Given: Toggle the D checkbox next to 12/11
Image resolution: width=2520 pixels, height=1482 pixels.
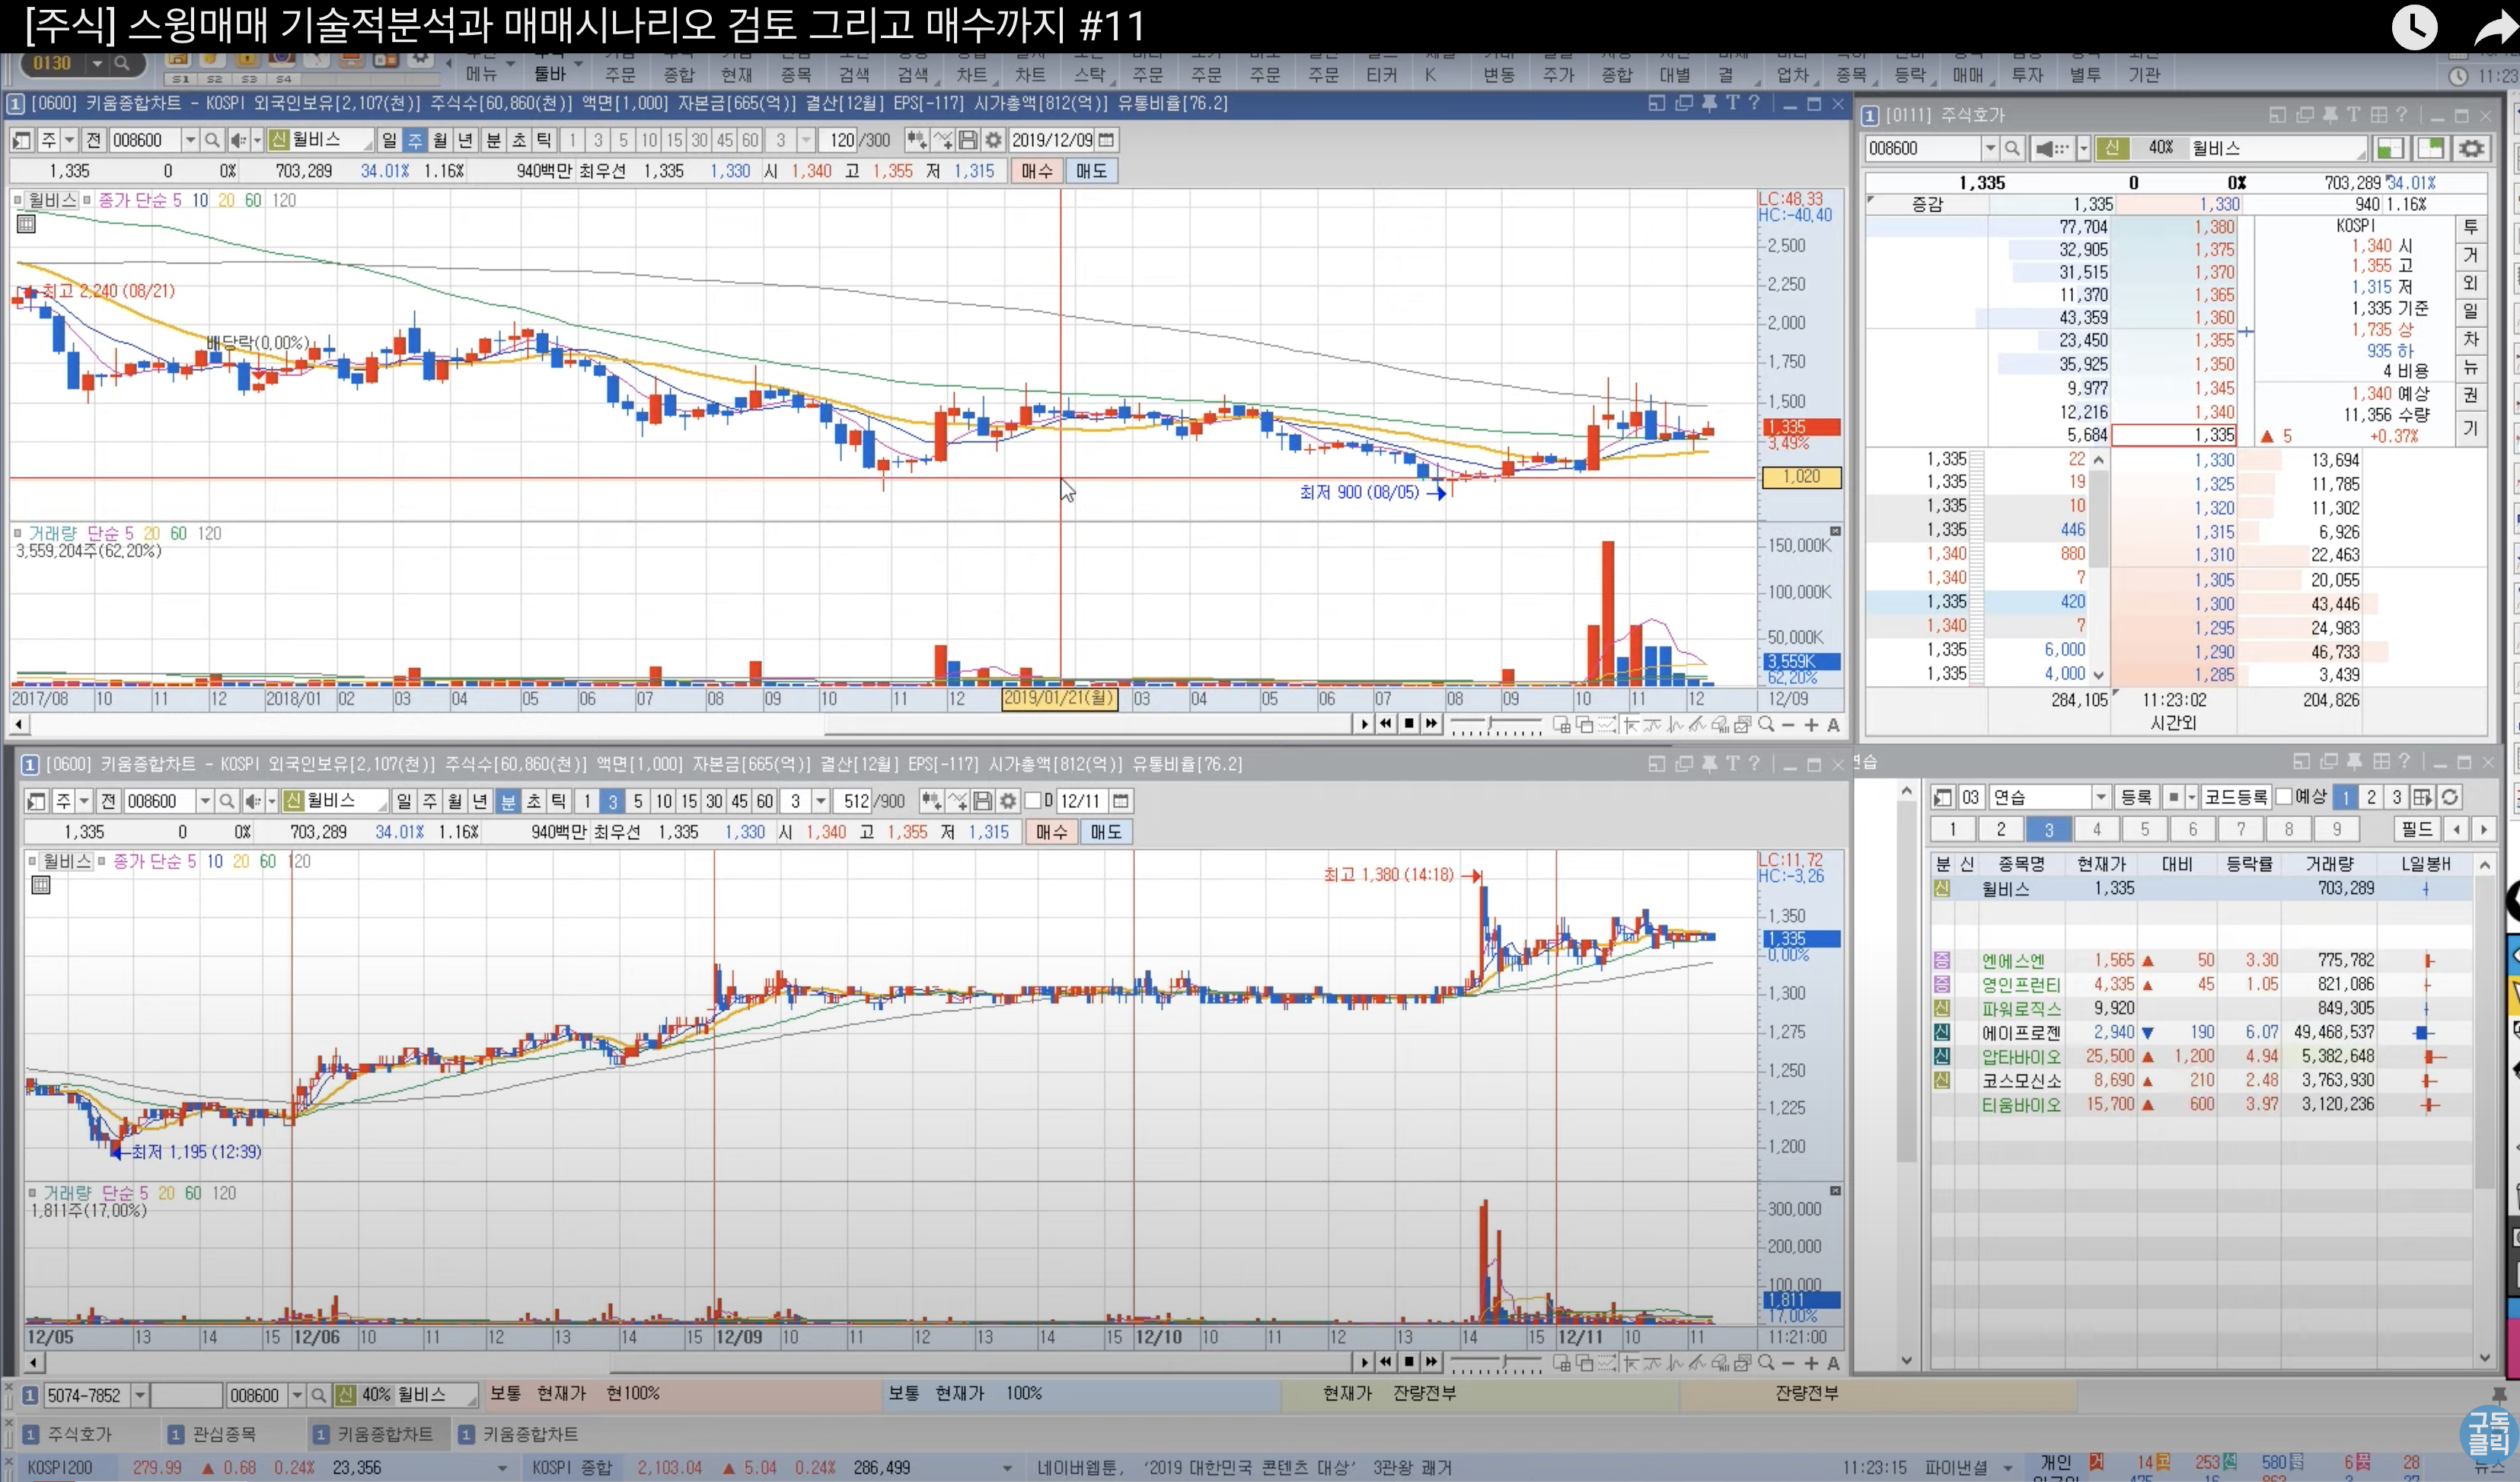Looking at the screenshot, I should pyautogui.click(x=1033, y=801).
